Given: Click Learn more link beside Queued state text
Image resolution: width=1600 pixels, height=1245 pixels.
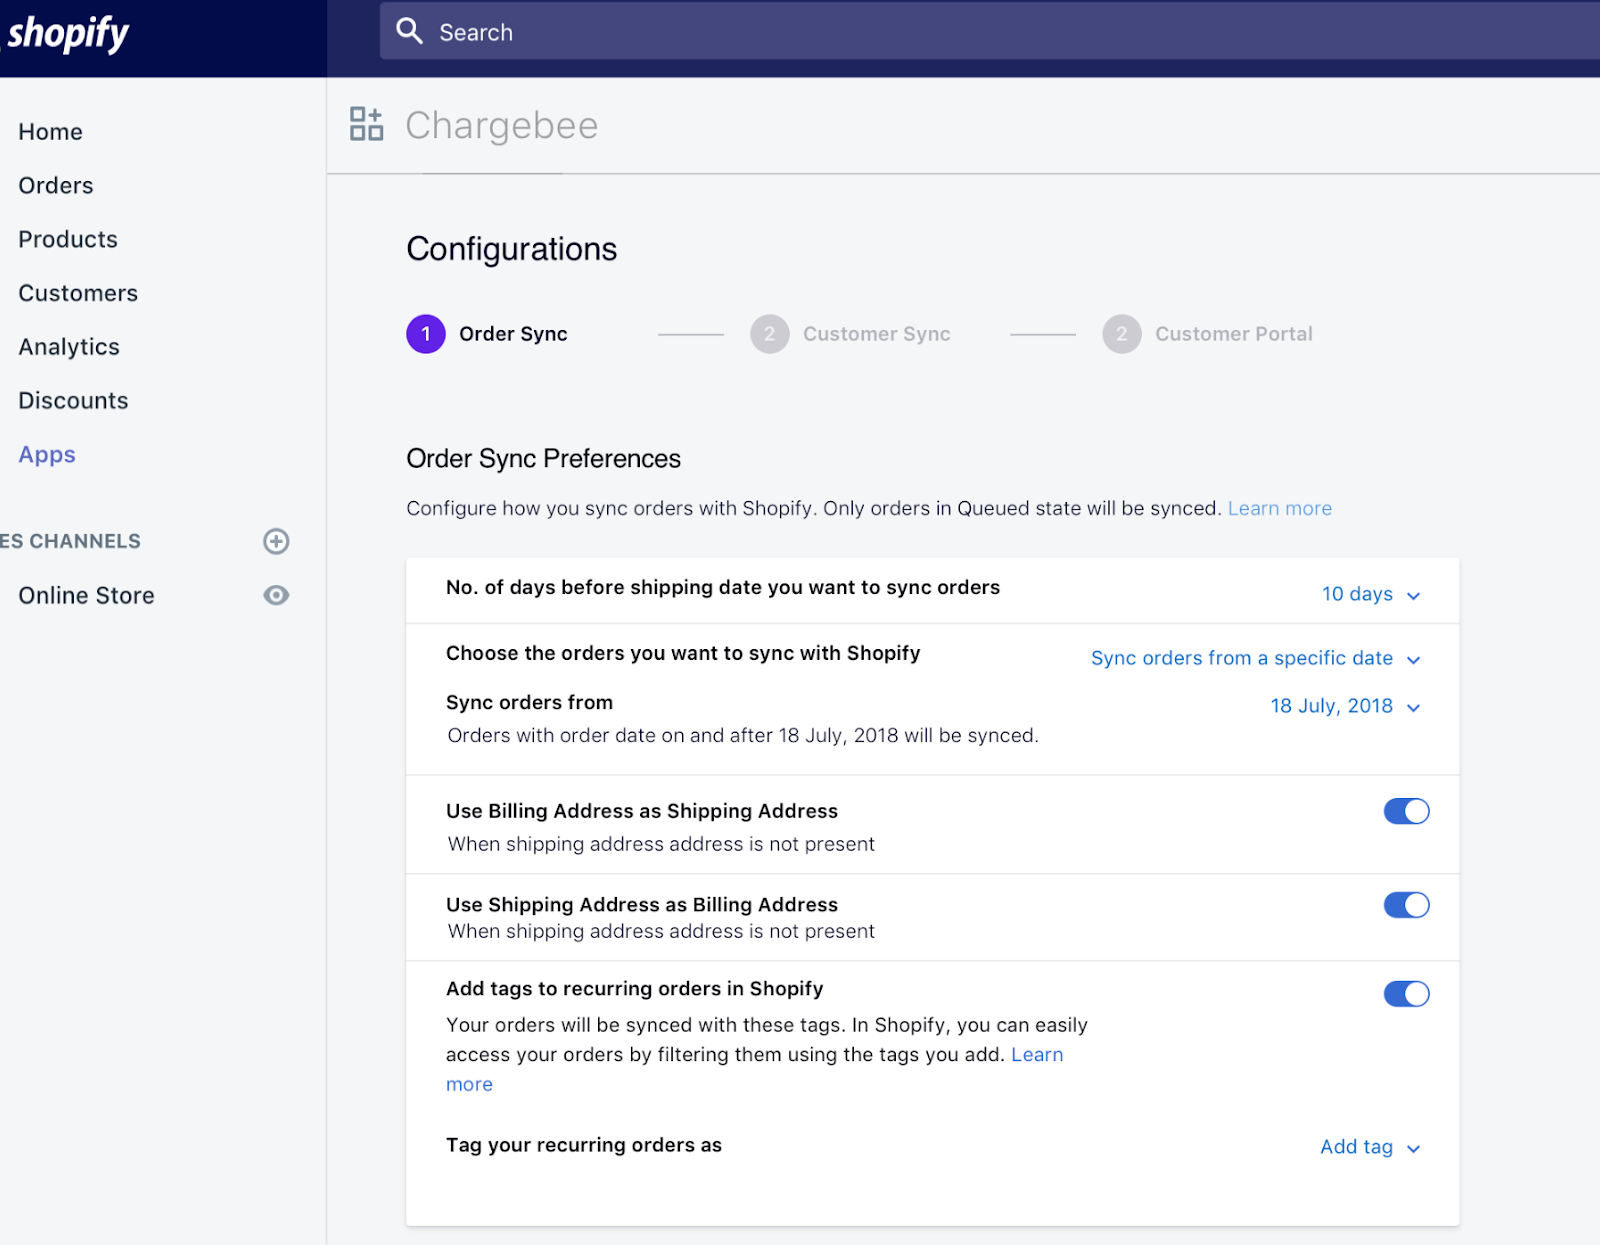Looking at the screenshot, I should pyautogui.click(x=1279, y=508).
